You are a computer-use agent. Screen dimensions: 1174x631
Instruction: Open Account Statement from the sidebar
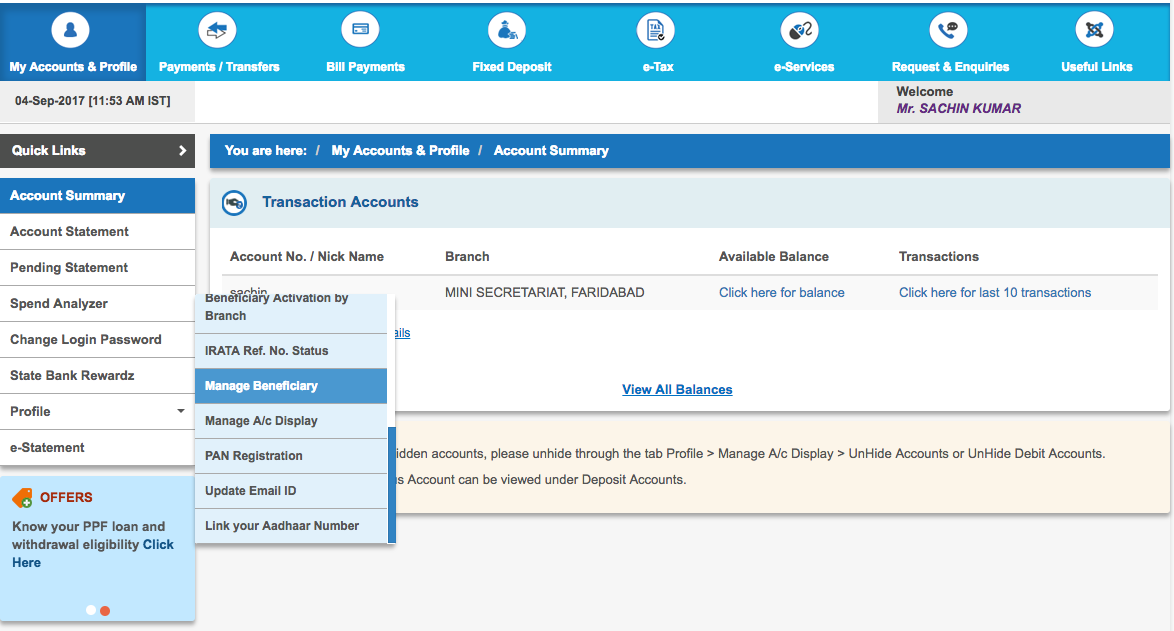97,232
